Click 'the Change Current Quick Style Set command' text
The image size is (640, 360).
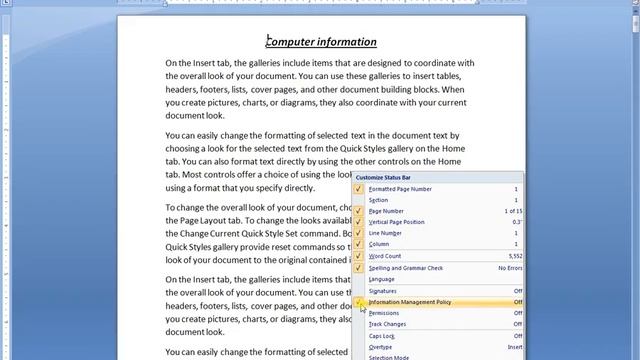[252, 234]
